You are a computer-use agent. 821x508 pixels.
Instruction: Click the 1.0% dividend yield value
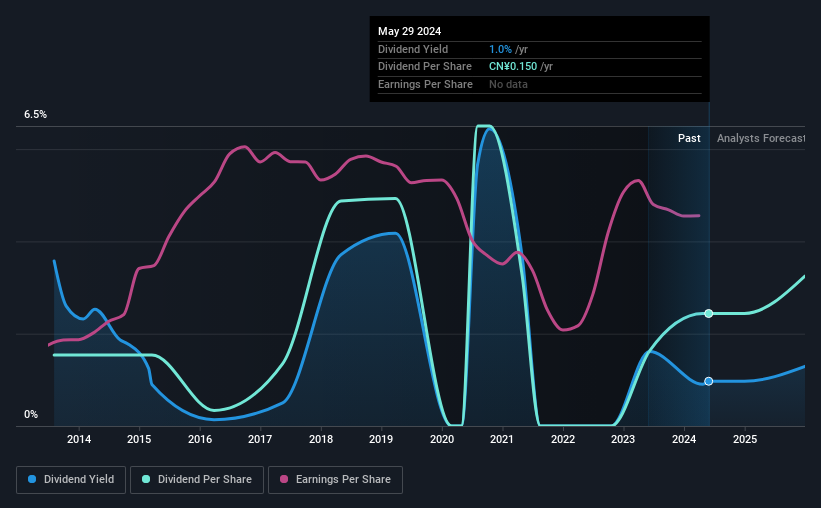pyautogui.click(x=500, y=49)
